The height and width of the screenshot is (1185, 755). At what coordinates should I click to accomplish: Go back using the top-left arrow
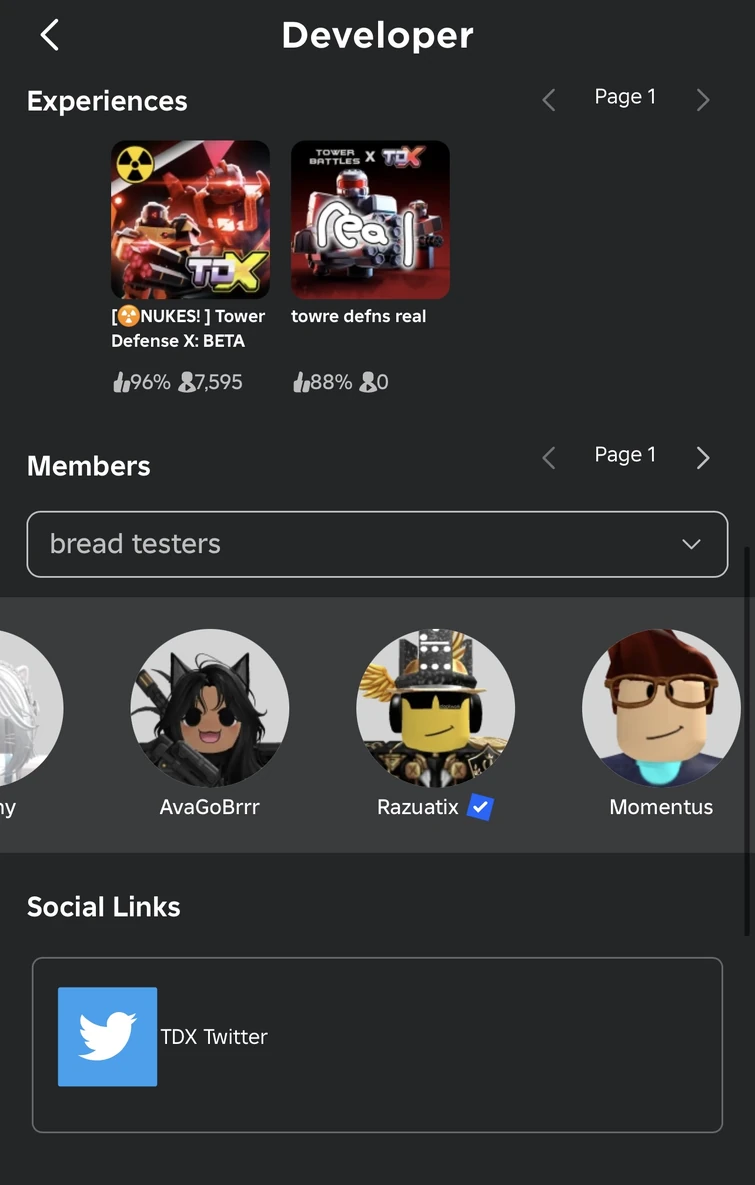click(49, 35)
